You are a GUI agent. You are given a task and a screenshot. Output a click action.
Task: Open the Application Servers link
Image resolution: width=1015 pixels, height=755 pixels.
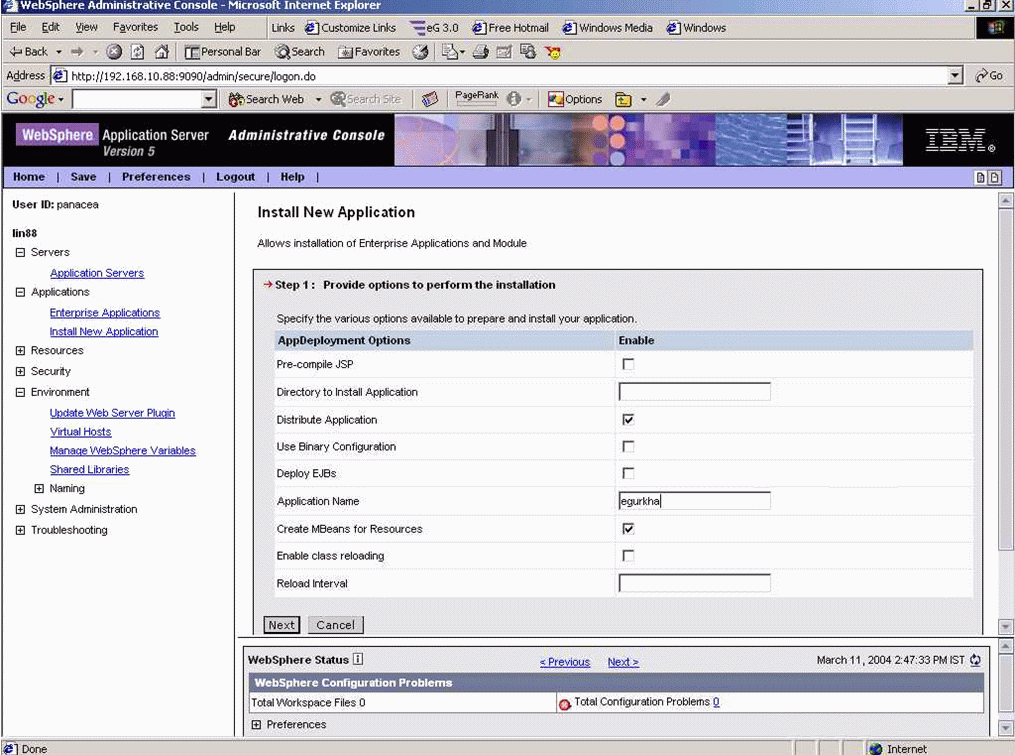tap(97, 273)
